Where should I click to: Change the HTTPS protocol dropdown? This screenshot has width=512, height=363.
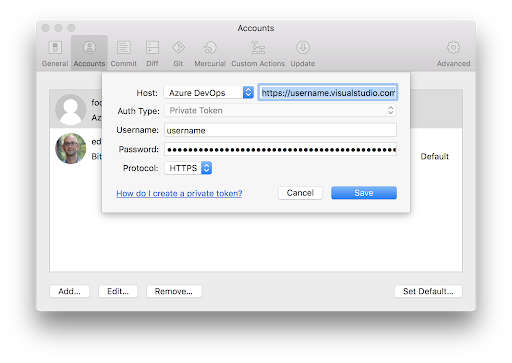(x=188, y=168)
